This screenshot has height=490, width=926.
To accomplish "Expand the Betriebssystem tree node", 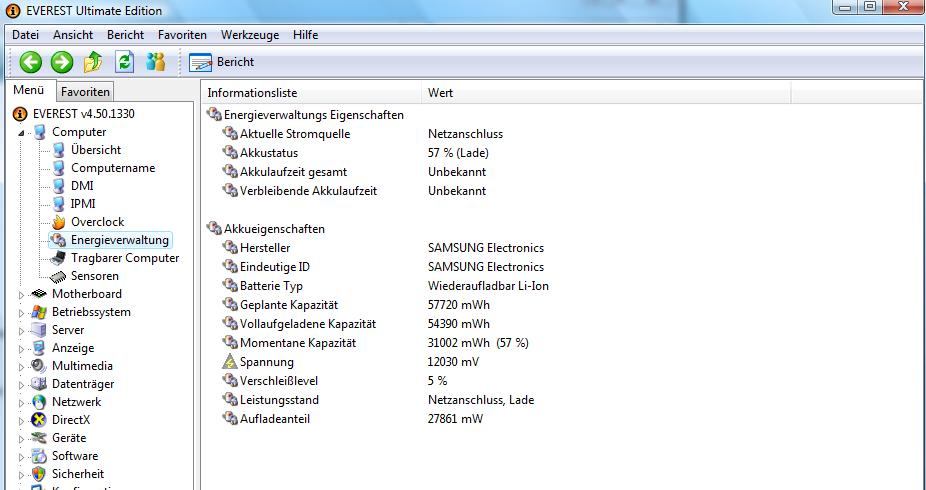I will tap(21, 313).
